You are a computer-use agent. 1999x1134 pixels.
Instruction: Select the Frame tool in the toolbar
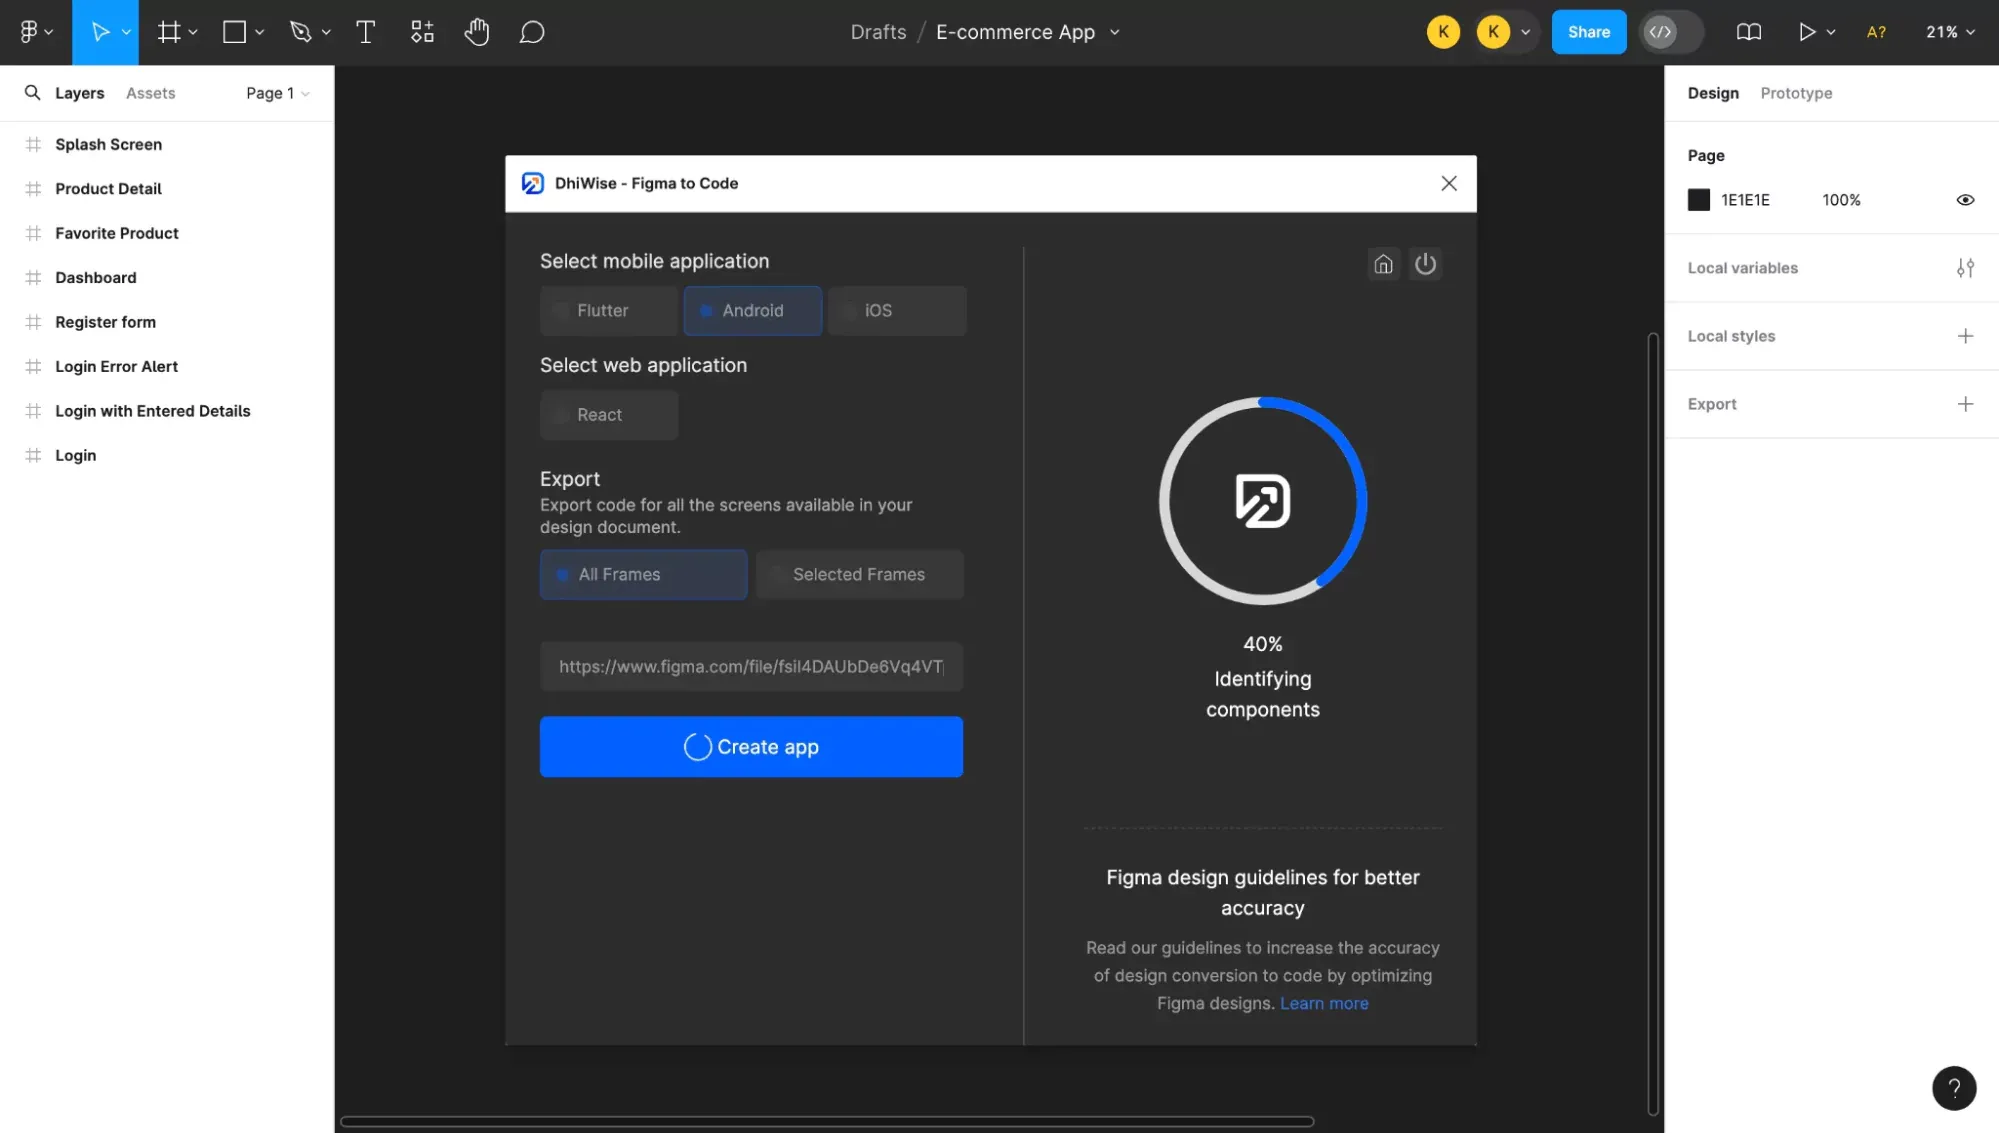tap(169, 32)
